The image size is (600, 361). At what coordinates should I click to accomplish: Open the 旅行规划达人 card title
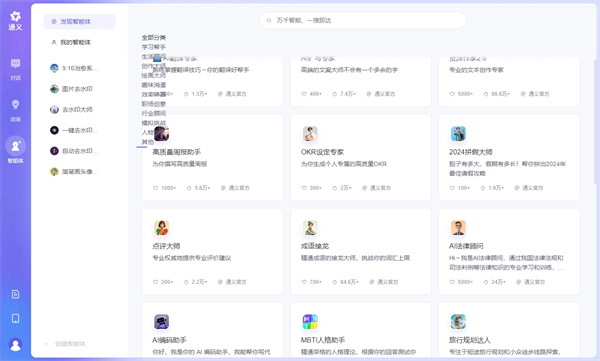tap(470, 340)
